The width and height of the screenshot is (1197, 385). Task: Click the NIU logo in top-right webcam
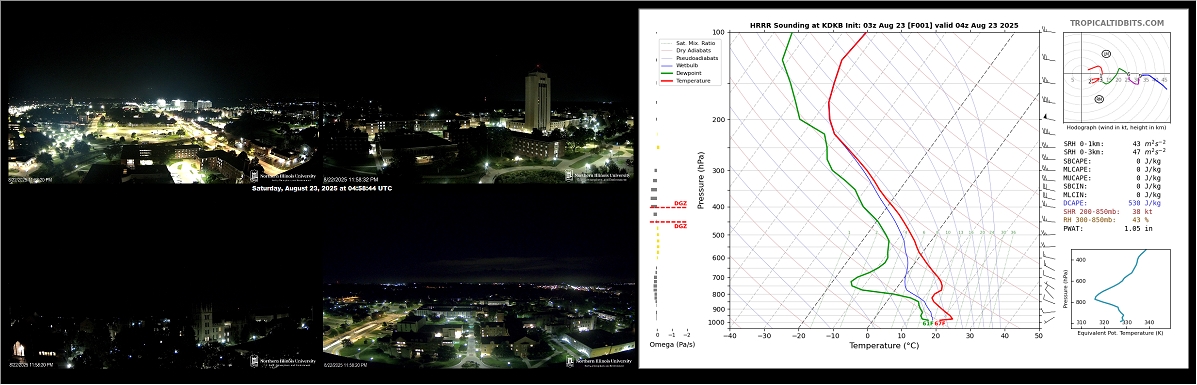(x=599, y=175)
